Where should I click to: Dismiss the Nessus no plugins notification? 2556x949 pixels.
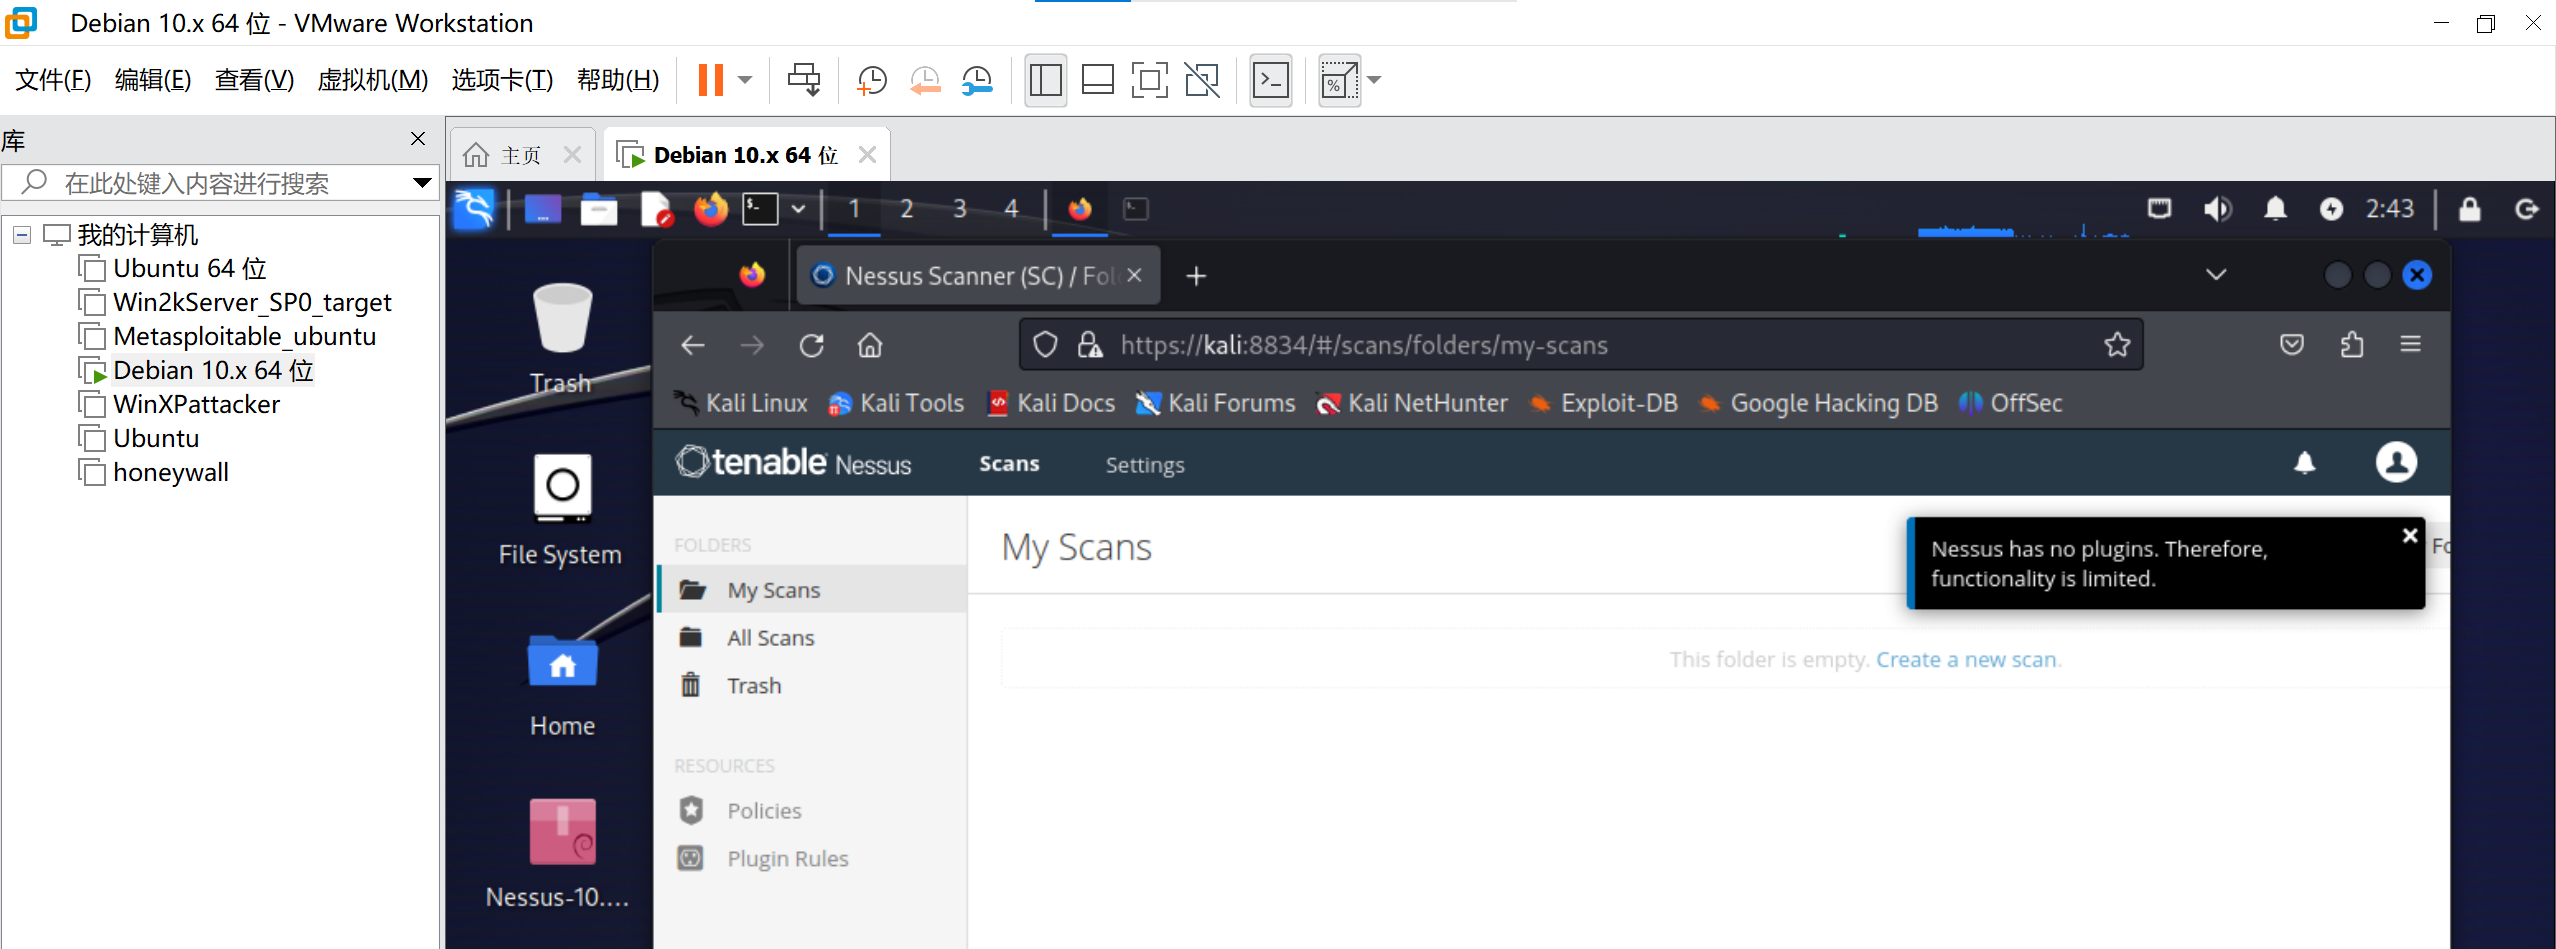tap(2410, 536)
